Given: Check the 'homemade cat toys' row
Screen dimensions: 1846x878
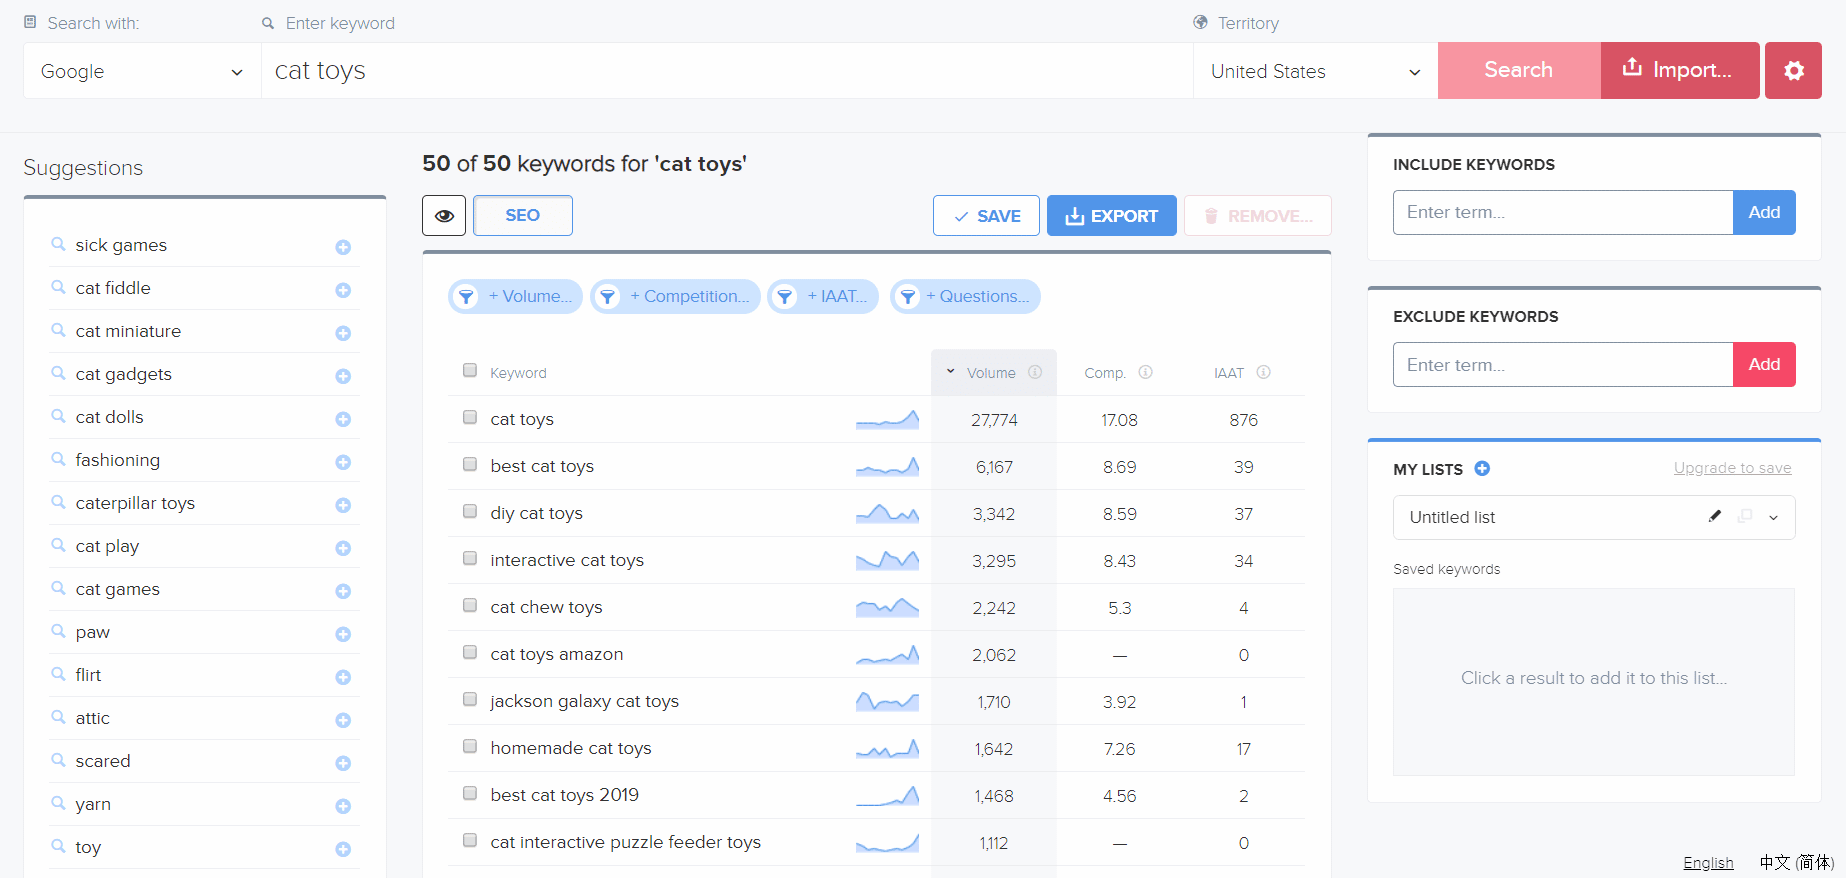Looking at the screenshot, I should 470,746.
